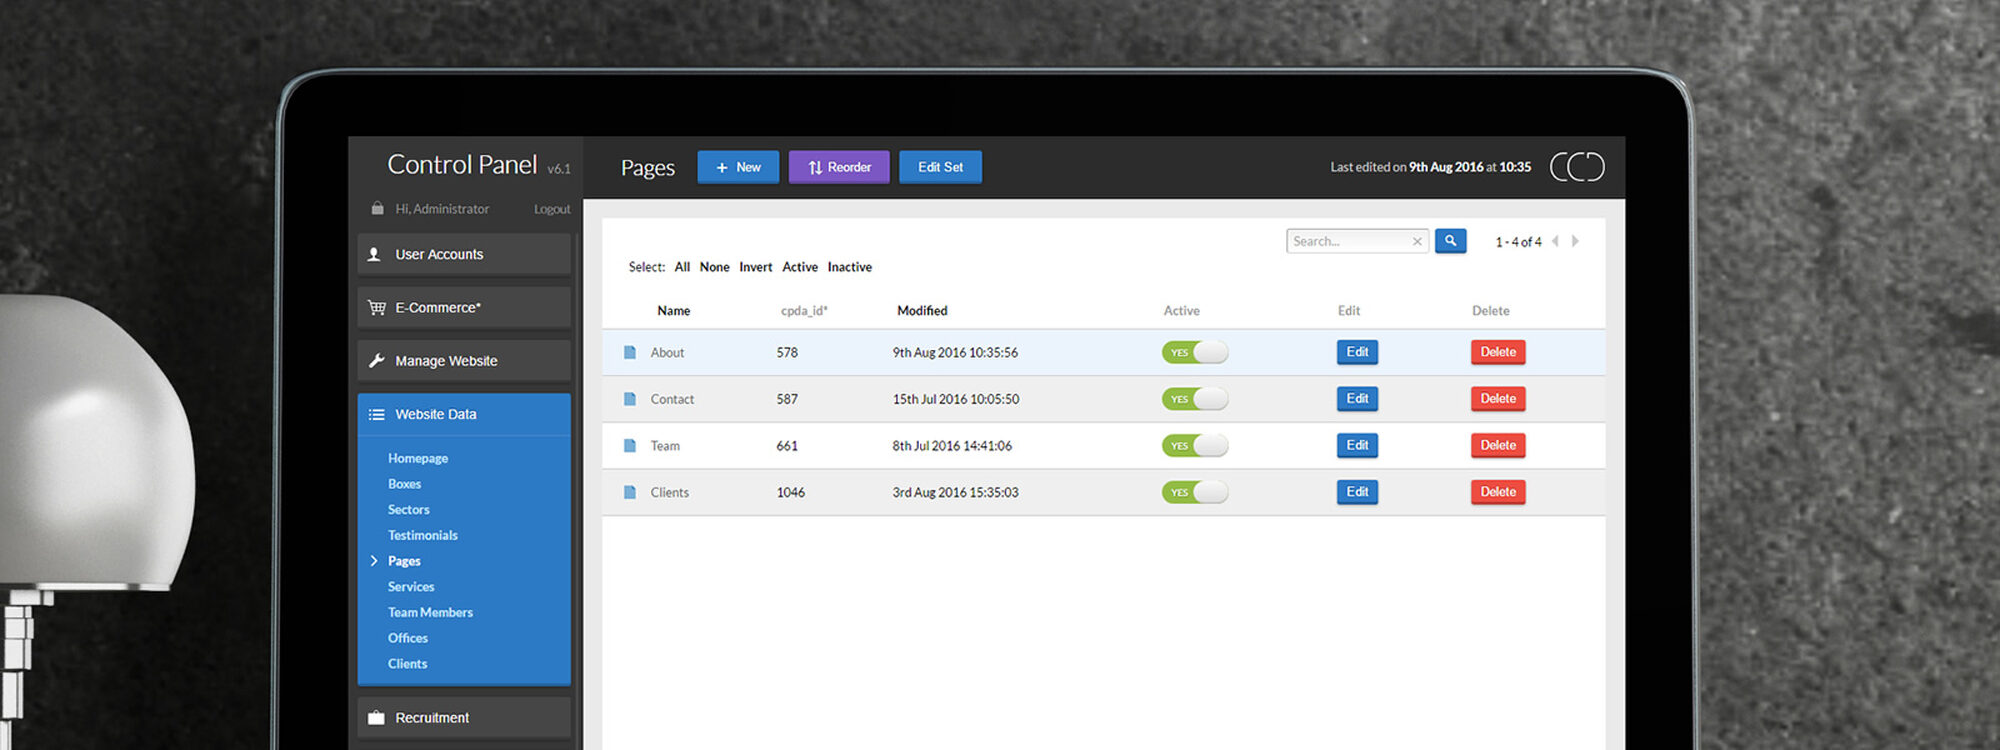Click the 15th Jul 2016 10:05:50 cell

tap(956, 399)
